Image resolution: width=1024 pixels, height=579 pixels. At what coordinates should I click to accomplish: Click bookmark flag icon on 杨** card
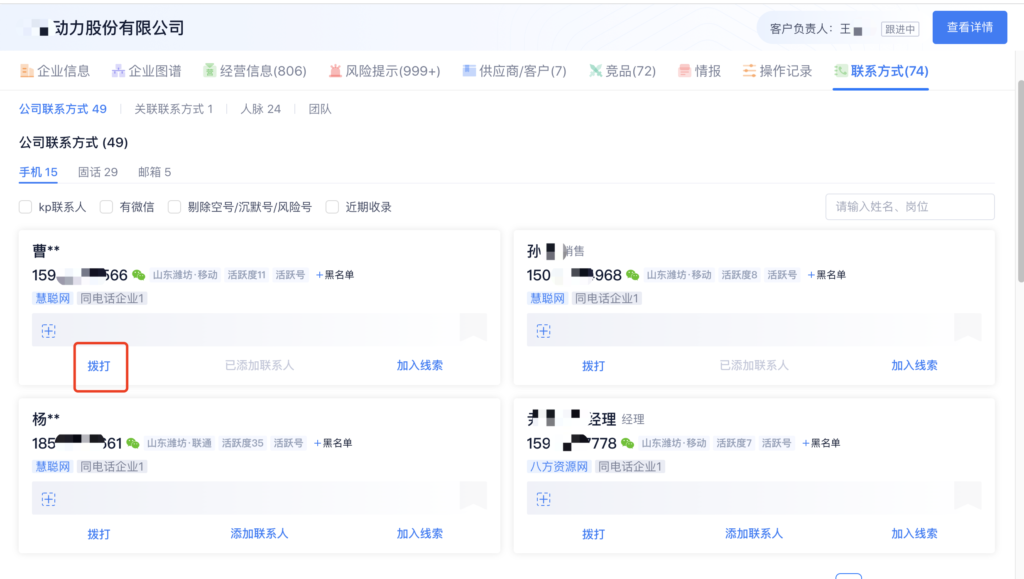click(473, 496)
